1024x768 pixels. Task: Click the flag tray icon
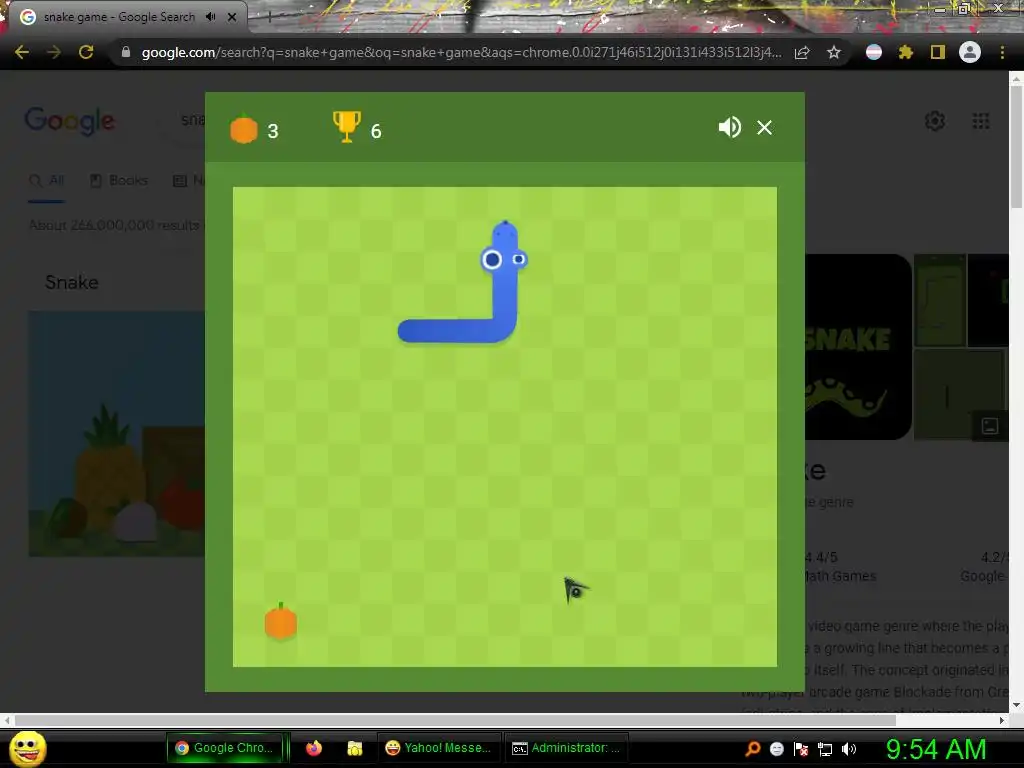(801, 749)
